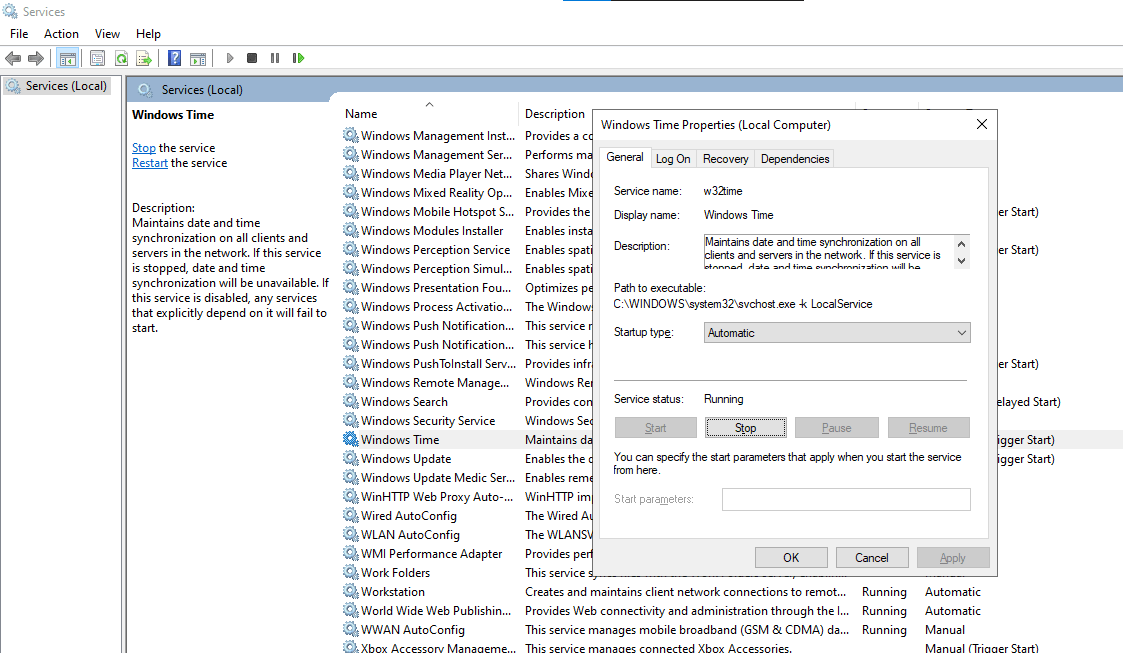Click the Pause Service toolbar icon
The image size is (1123, 653).
click(x=275, y=58)
